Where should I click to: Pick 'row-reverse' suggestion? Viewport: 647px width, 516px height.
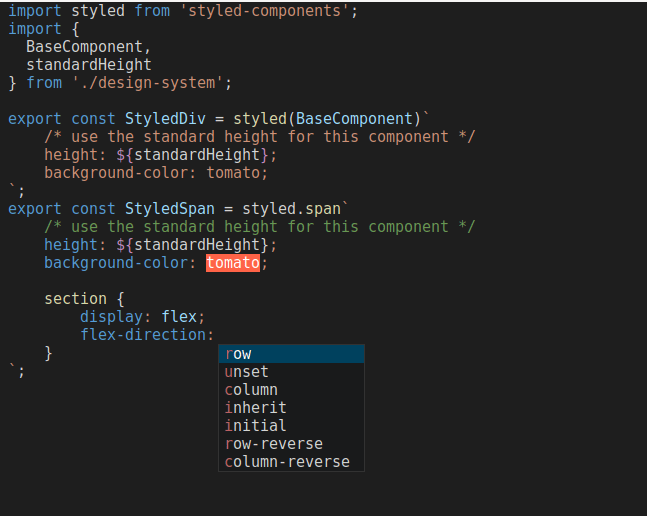tap(291, 444)
